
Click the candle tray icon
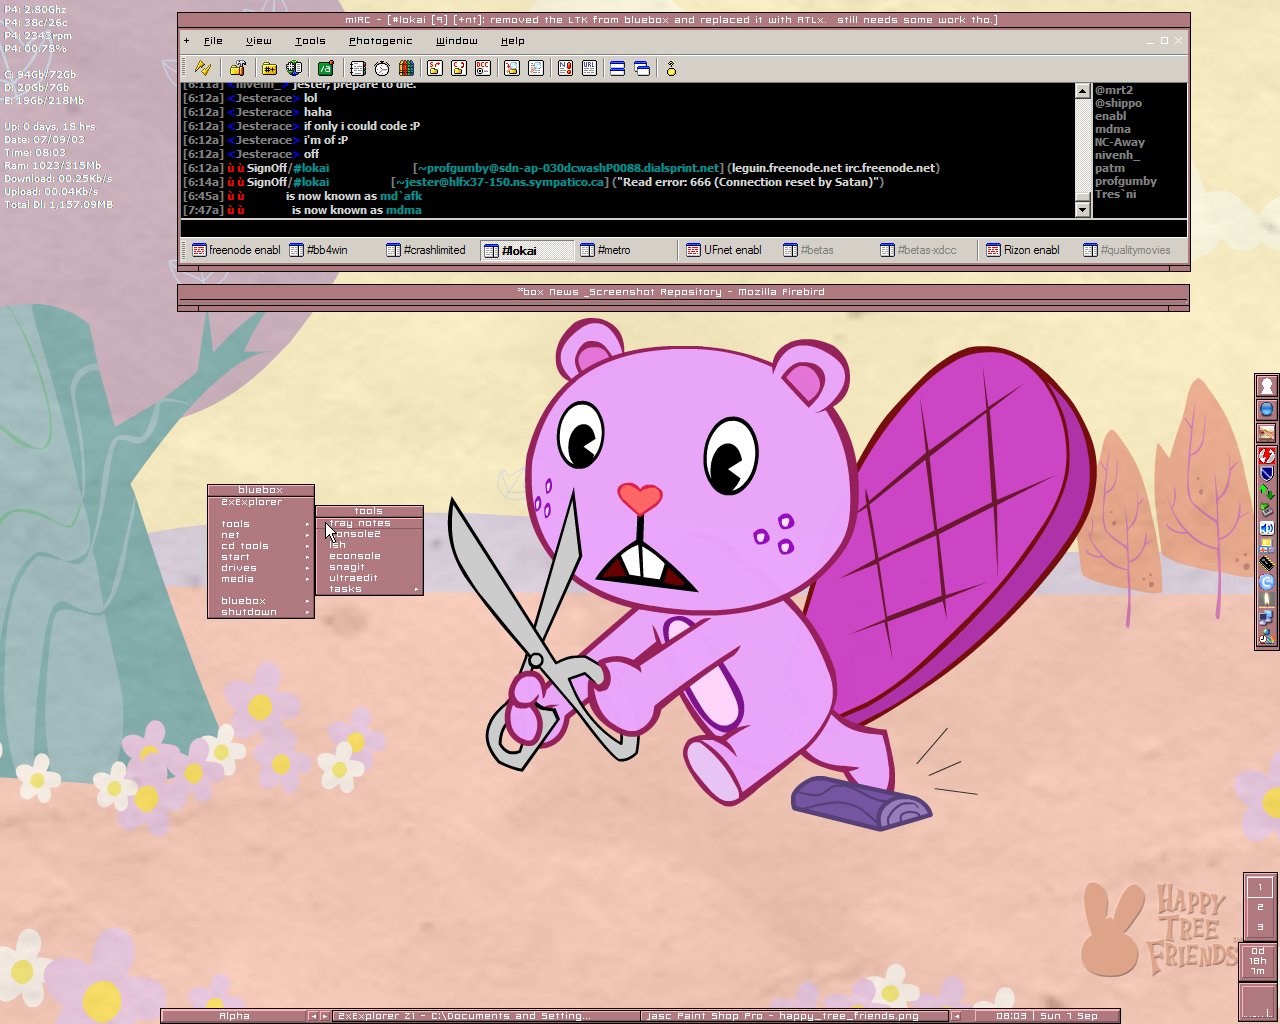[x=1267, y=600]
